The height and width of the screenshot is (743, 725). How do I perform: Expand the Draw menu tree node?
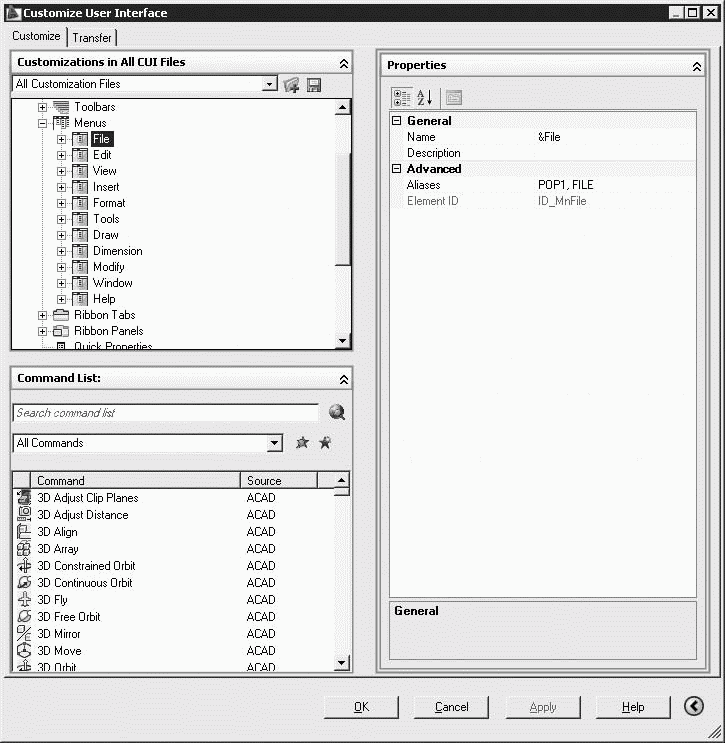click(x=61, y=235)
